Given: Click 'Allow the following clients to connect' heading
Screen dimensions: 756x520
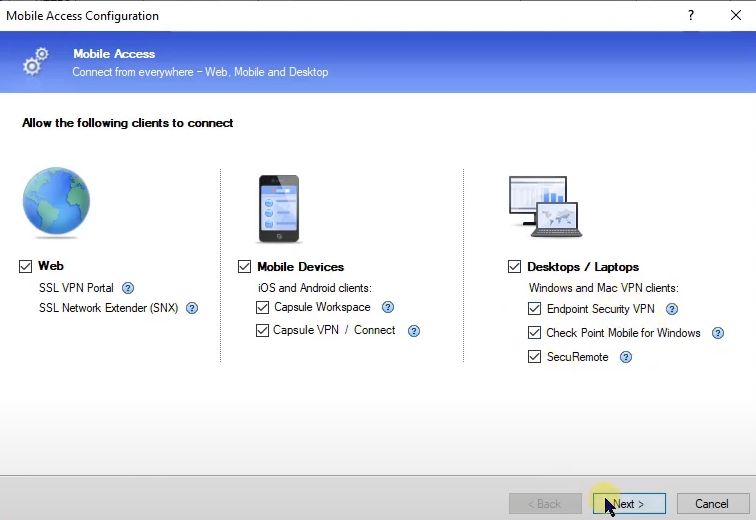Looking at the screenshot, I should point(128,123).
